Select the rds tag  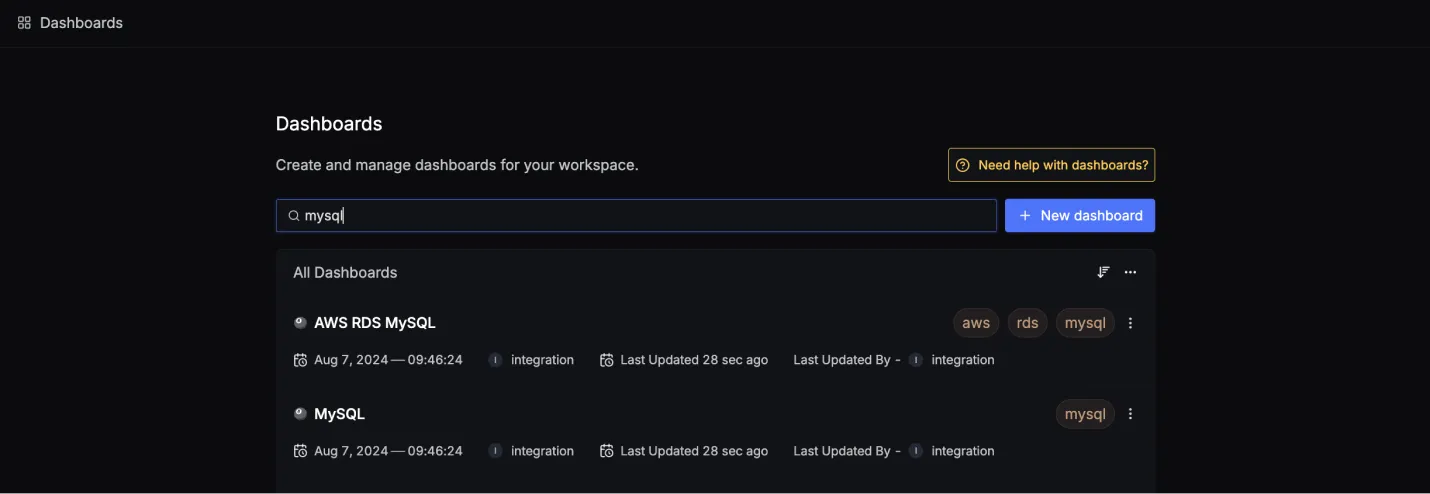pos(1027,323)
